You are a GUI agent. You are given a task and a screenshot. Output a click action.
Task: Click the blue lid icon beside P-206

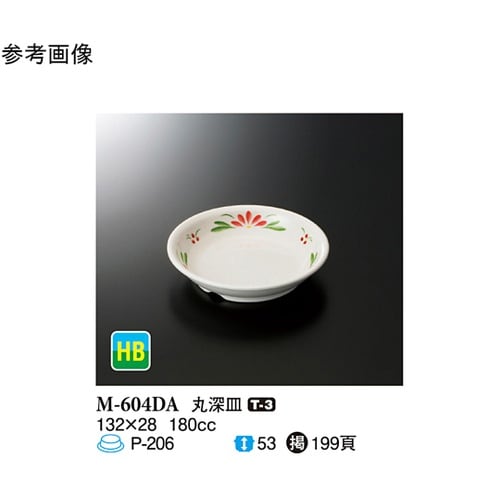110,444
